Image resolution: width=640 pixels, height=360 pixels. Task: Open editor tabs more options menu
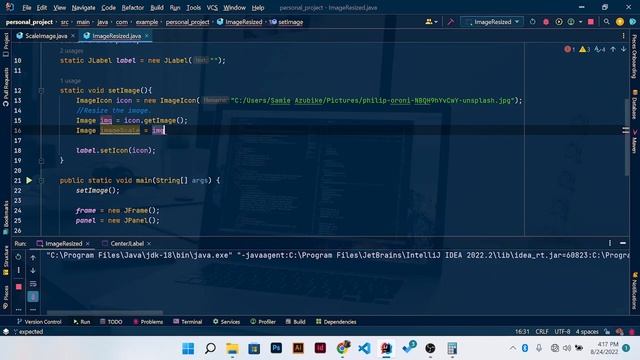(x=623, y=36)
